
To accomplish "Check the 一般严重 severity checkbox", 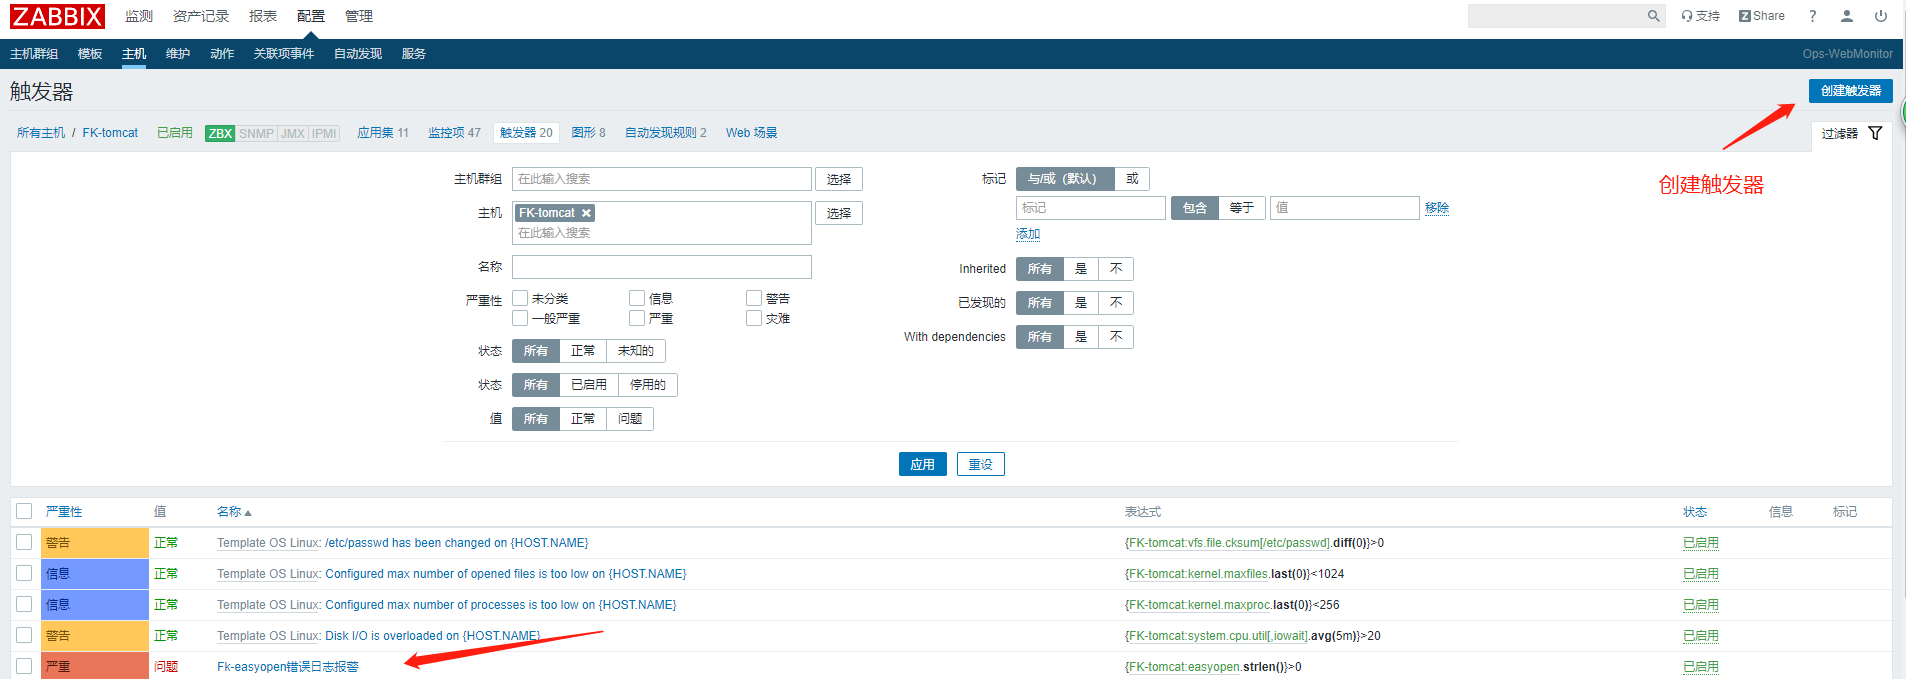I will pyautogui.click(x=520, y=318).
